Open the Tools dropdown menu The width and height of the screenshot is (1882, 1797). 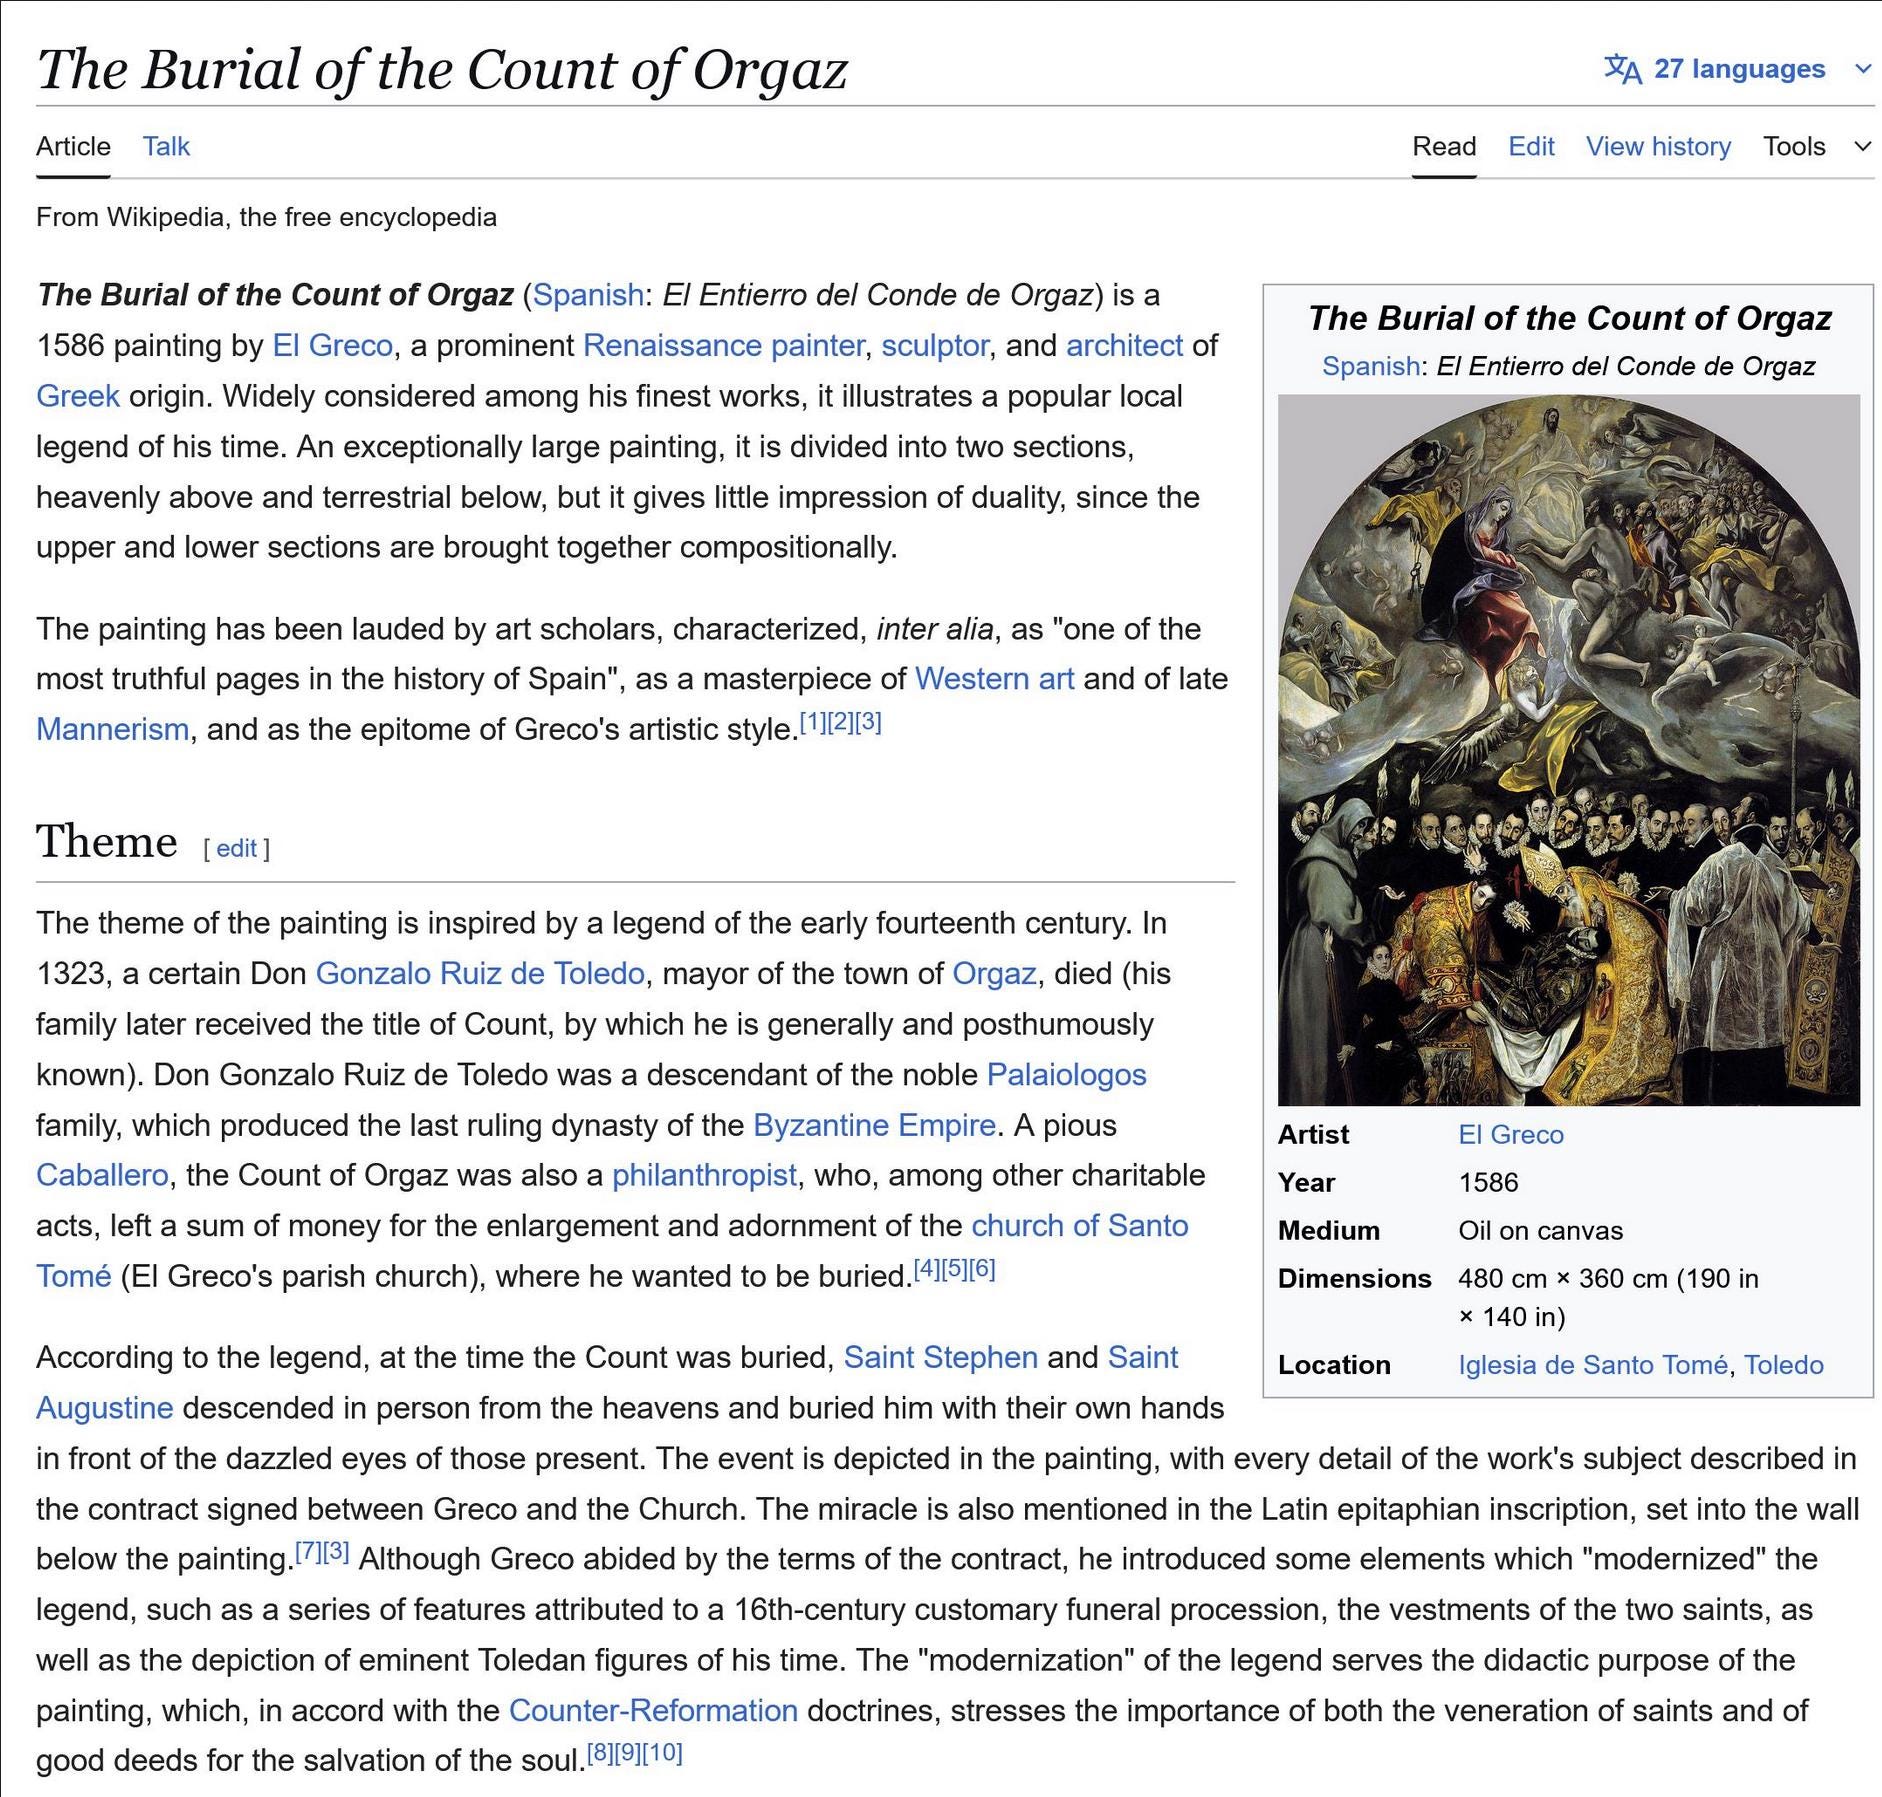pos(1817,146)
